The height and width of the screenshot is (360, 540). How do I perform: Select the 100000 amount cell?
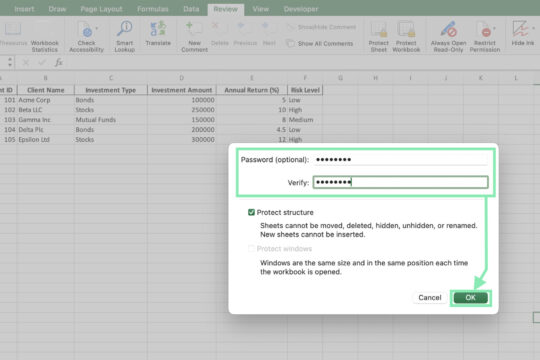click(181, 100)
